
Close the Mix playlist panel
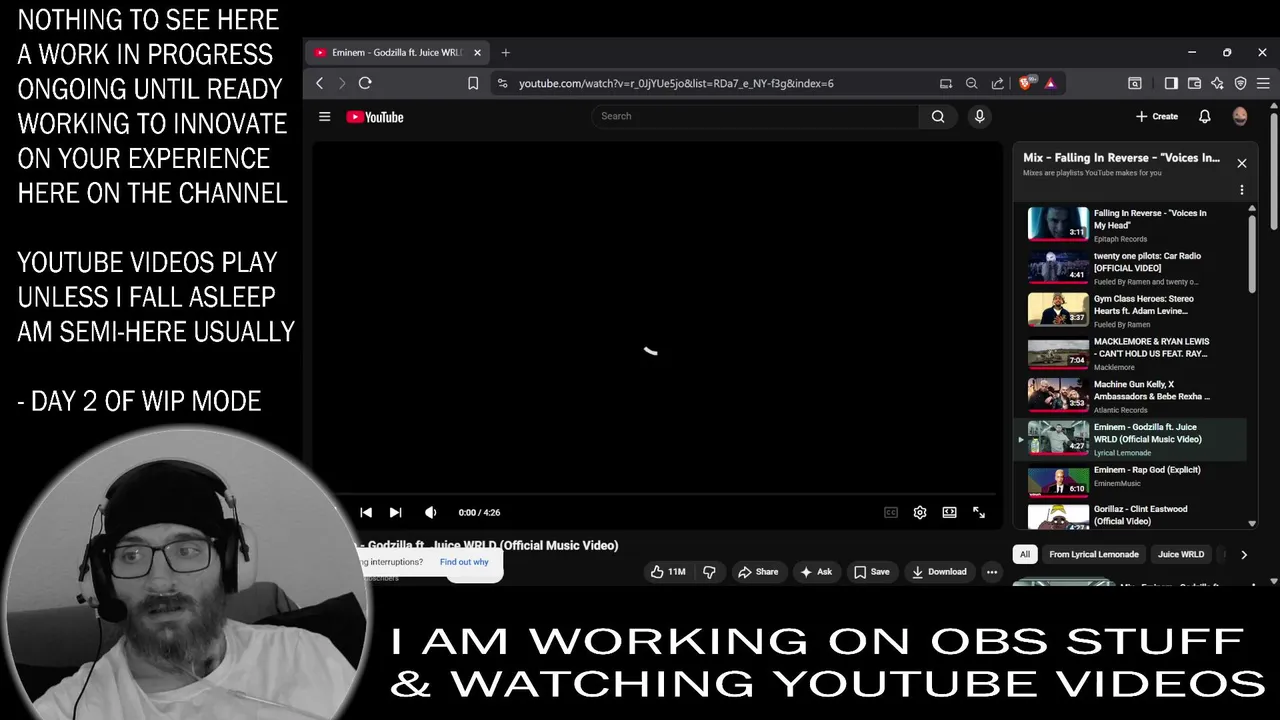tap(1242, 163)
